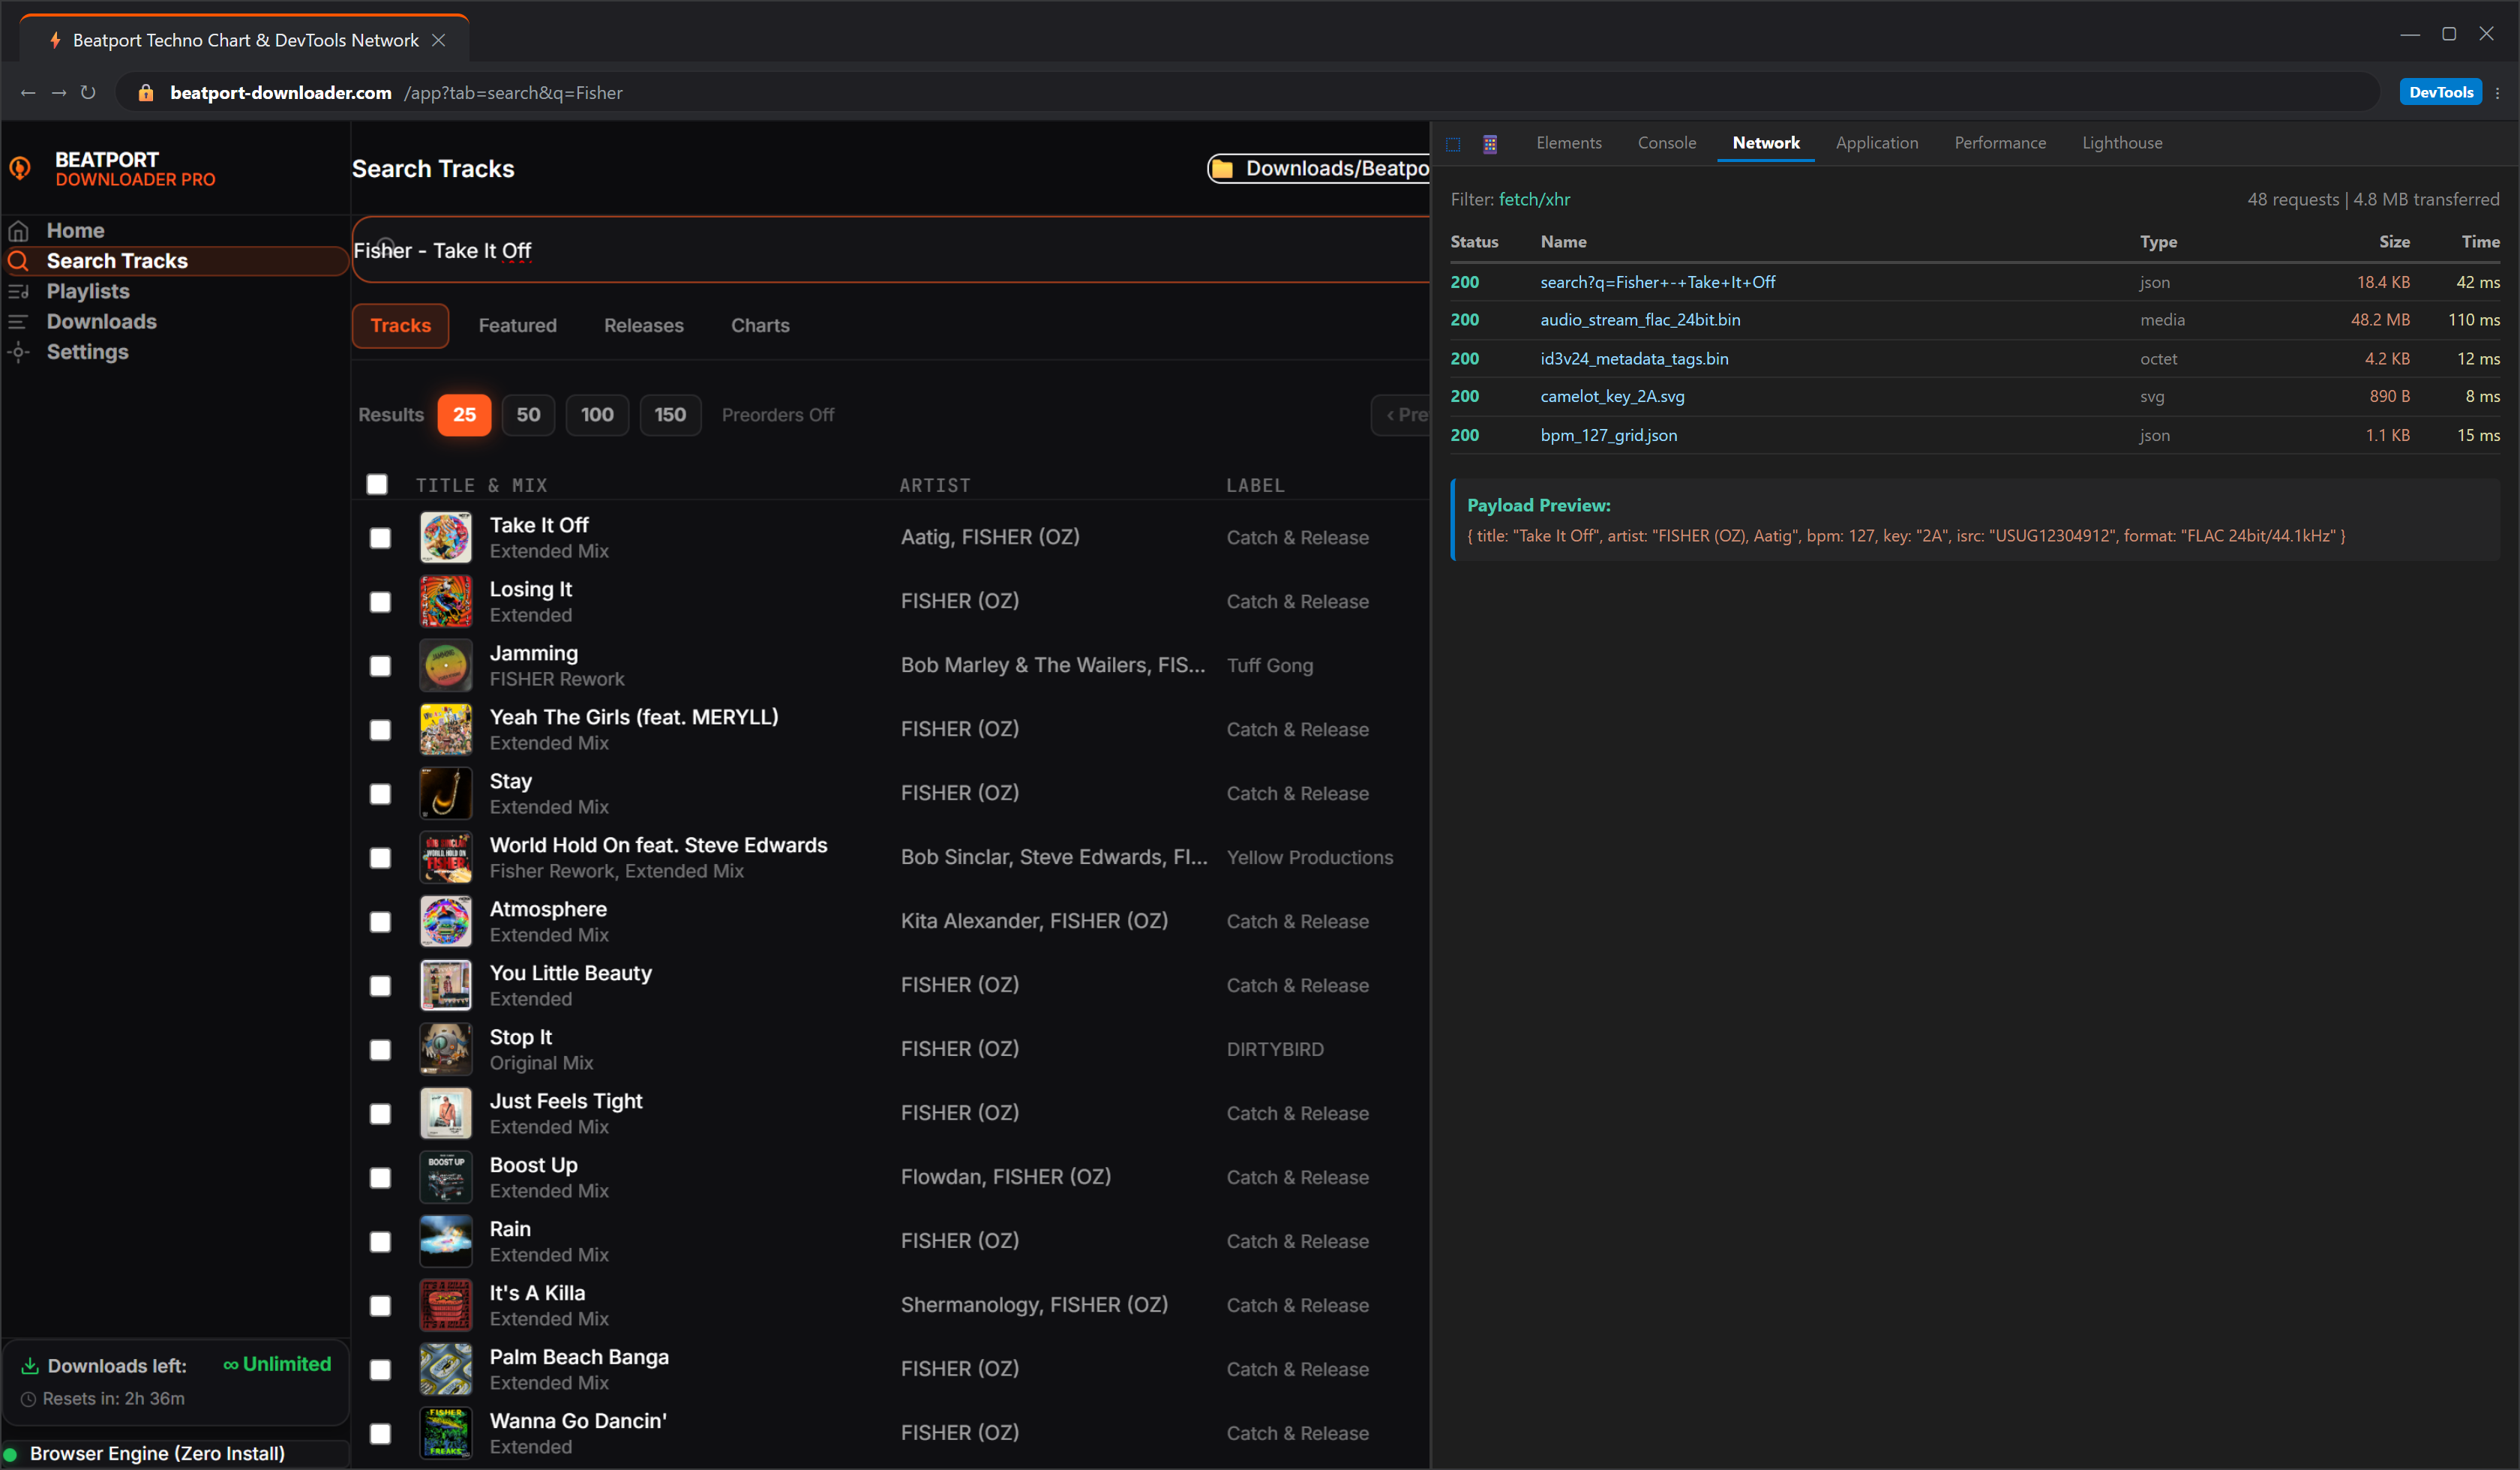Click the Boost Up album artwork thumbnail
Image resolution: width=2520 pixels, height=1470 pixels.
tap(445, 1178)
